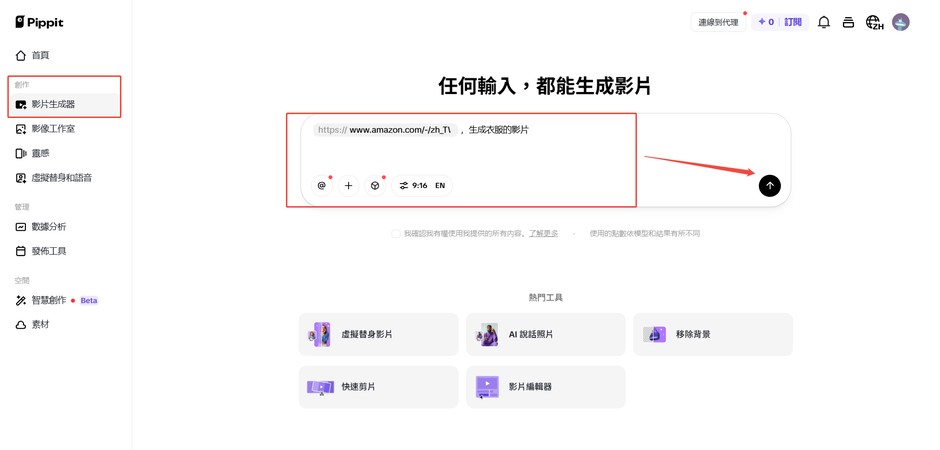Open the task list icon in header
The height and width of the screenshot is (450, 940).
848,23
